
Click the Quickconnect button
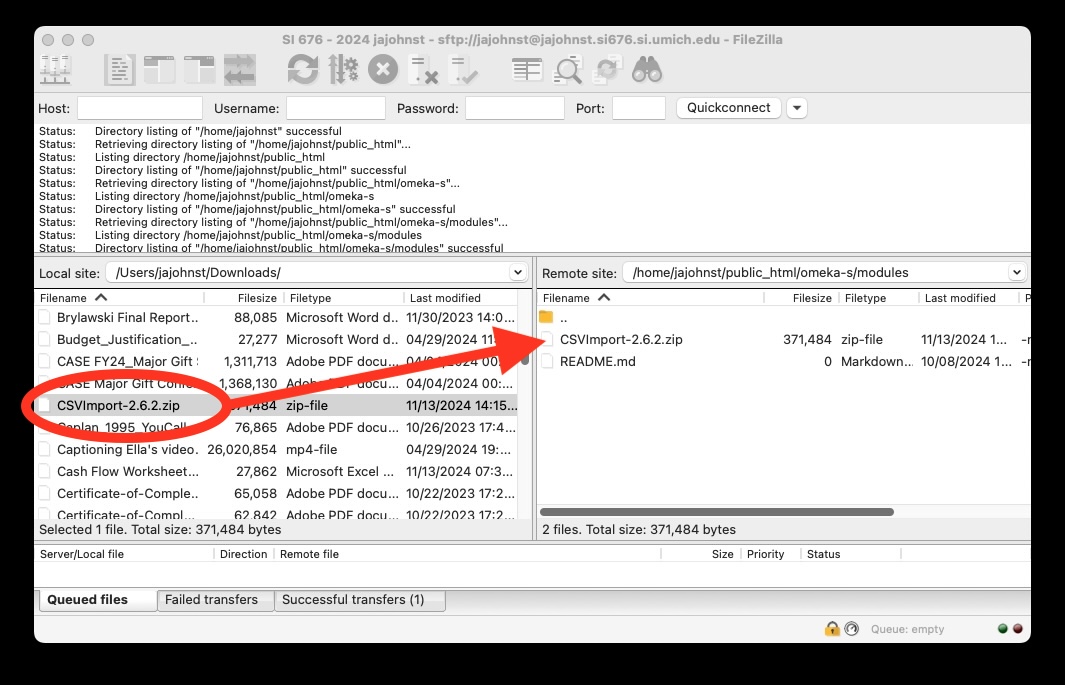click(728, 108)
